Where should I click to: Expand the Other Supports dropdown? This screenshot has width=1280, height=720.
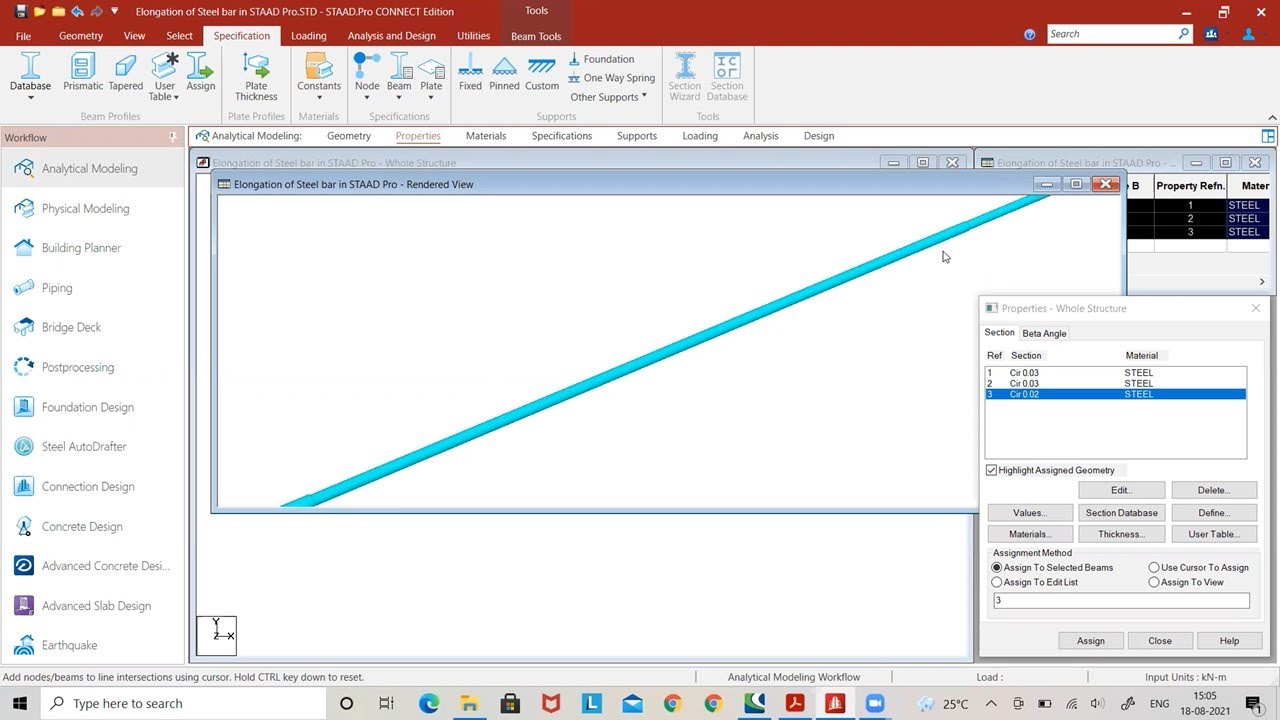(x=609, y=97)
